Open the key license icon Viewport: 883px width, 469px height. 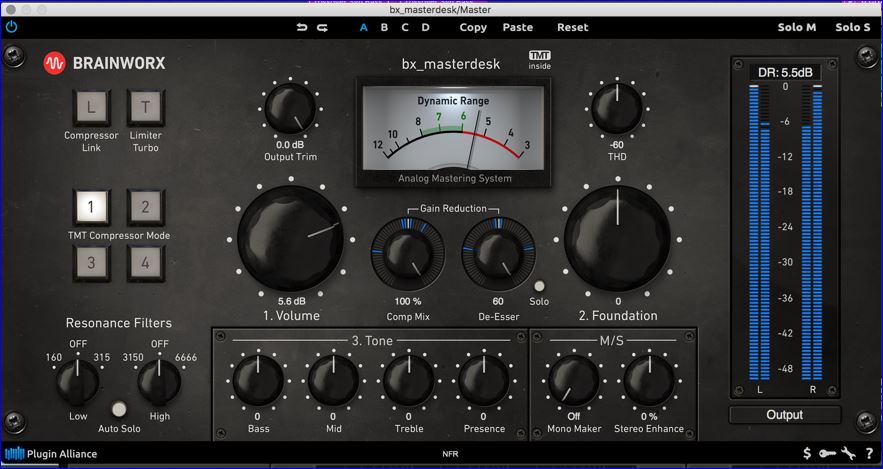(827, 453)
